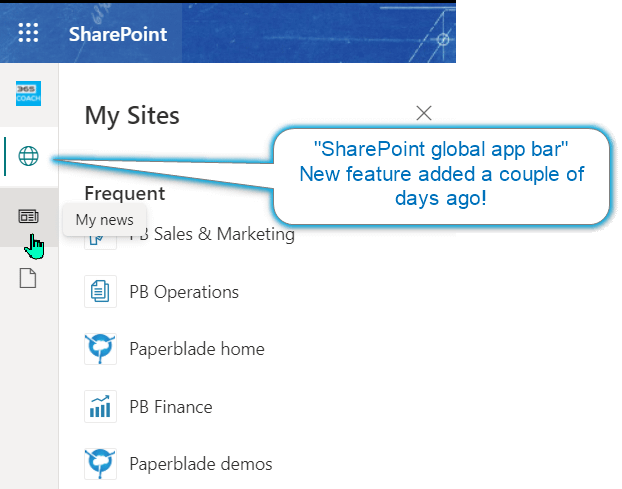This screenshot has width=622, height=489.
Task: Open the My news icon
Action: click(x=29, y=217)
